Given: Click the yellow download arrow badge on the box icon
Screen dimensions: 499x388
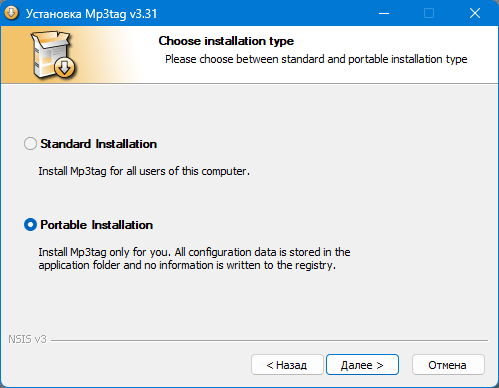Looking at the screenshot, I should pyautogui.click(x=64, y=68).
